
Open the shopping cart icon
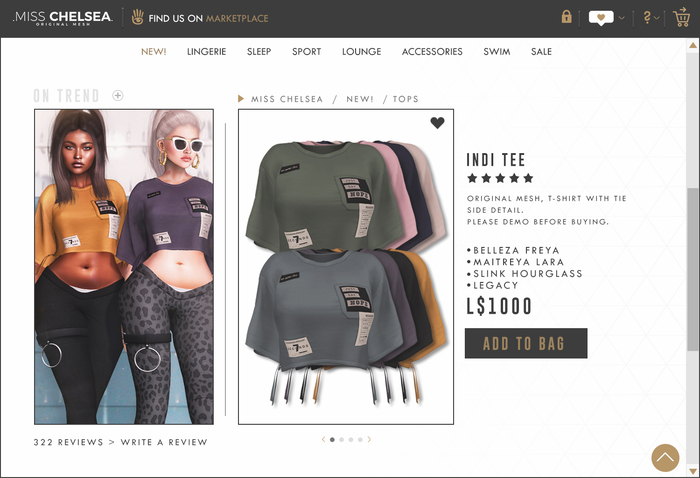click(x=682, y=17)
